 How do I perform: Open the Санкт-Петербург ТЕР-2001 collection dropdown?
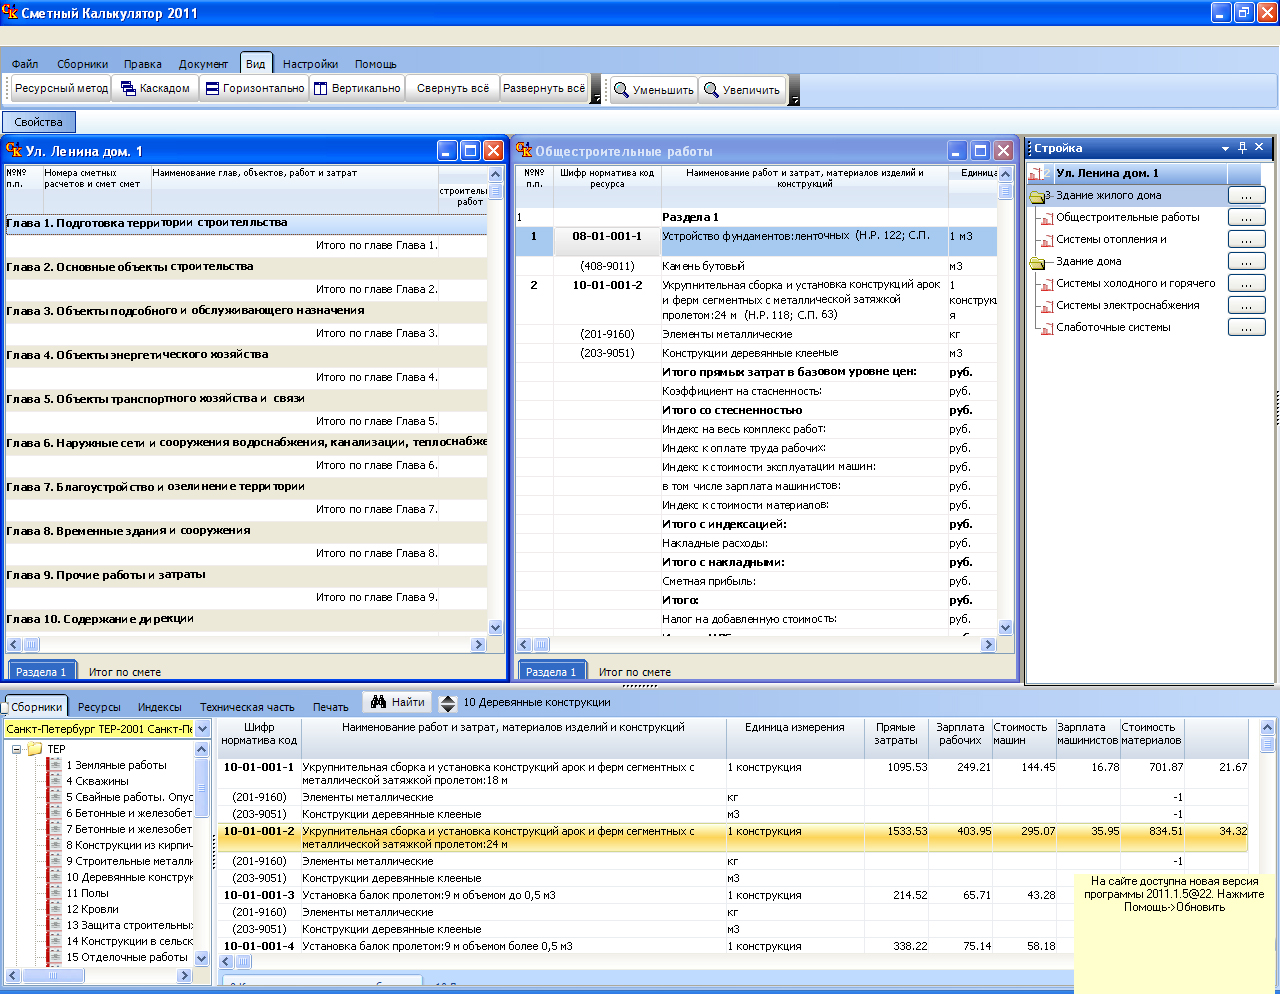point(203,729)
